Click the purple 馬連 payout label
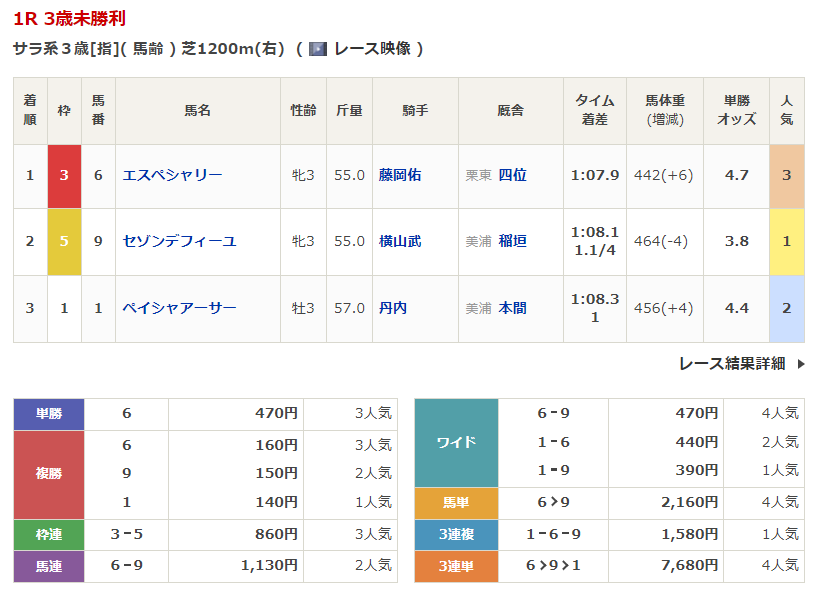Image resolution: width=822 pixels, height=593 pixels. pos(49,566)
